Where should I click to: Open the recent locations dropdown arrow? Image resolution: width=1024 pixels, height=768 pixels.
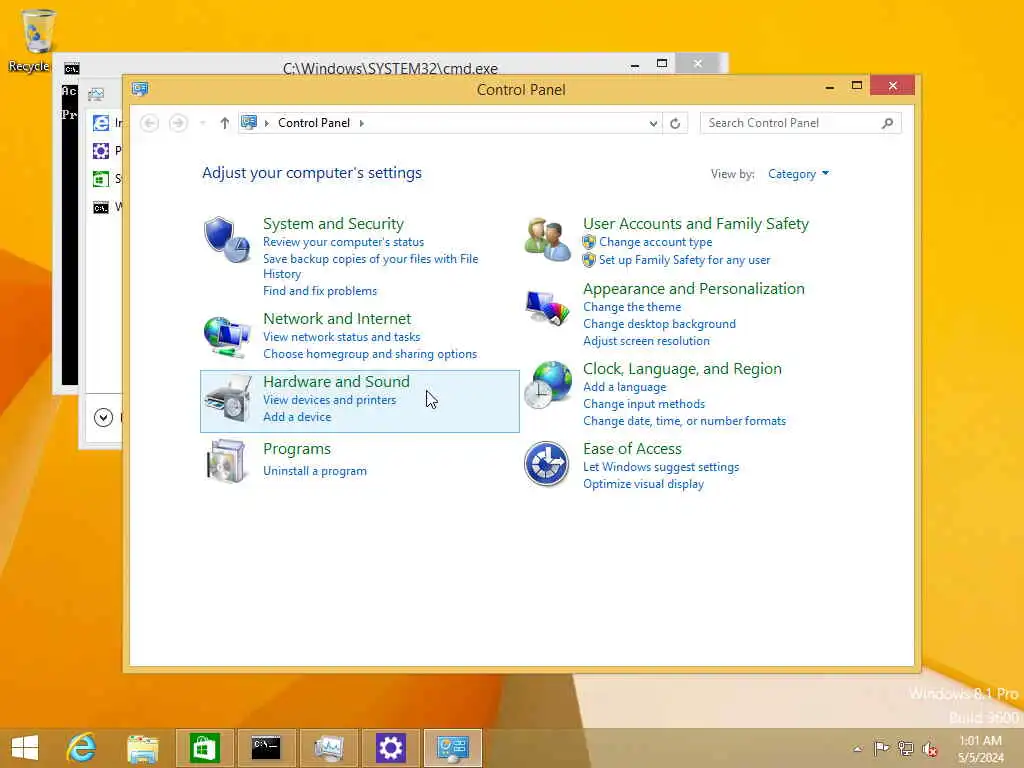click(x=202, y=123)
